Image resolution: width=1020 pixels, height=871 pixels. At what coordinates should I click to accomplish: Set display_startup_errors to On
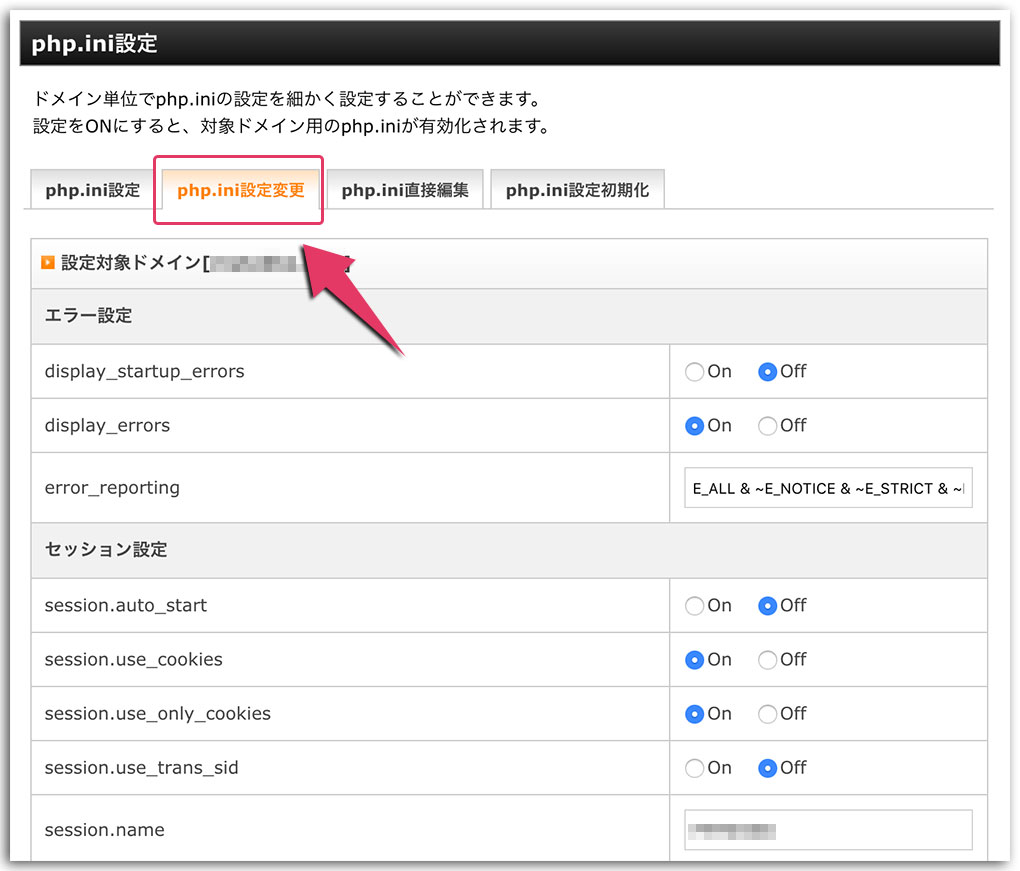click(x=694, y=372)
